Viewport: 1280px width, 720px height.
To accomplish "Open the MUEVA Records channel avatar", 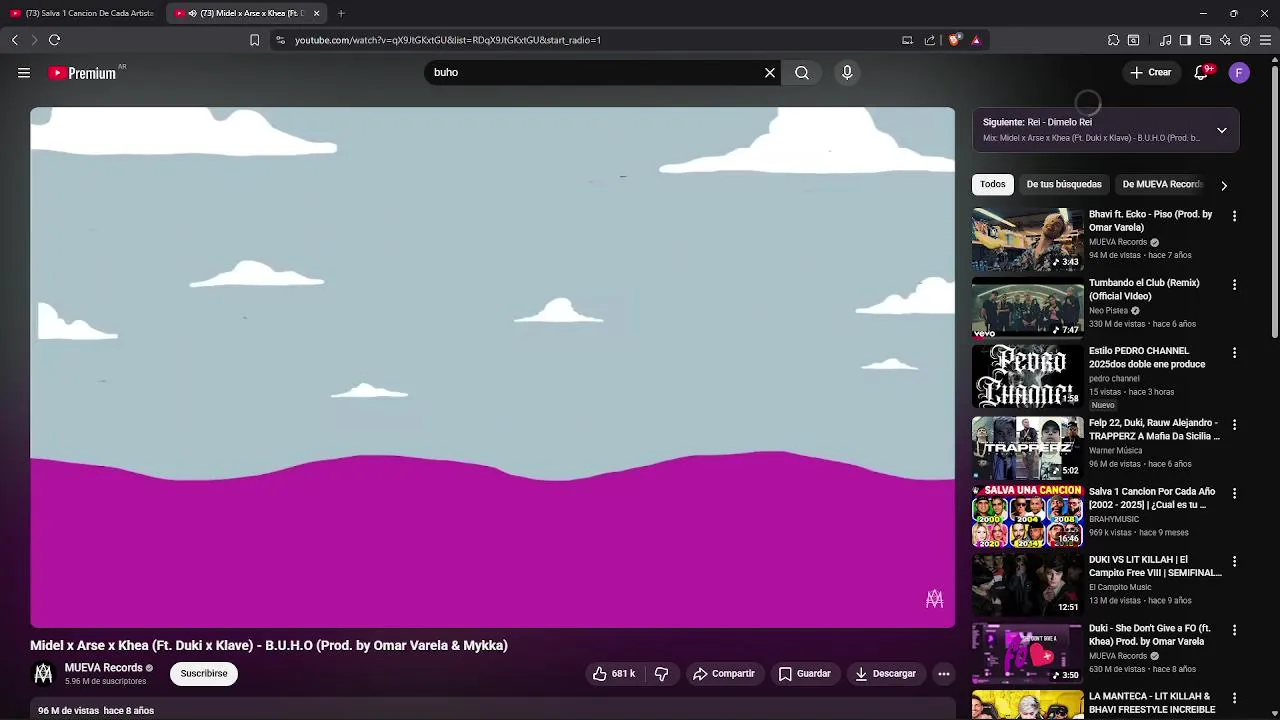I will 43,674.
